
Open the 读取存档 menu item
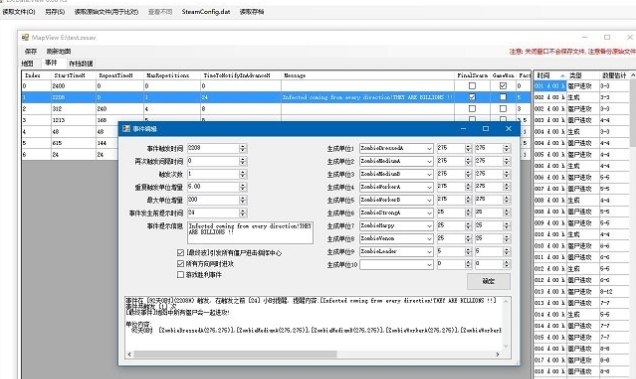(x=251, y=12)
